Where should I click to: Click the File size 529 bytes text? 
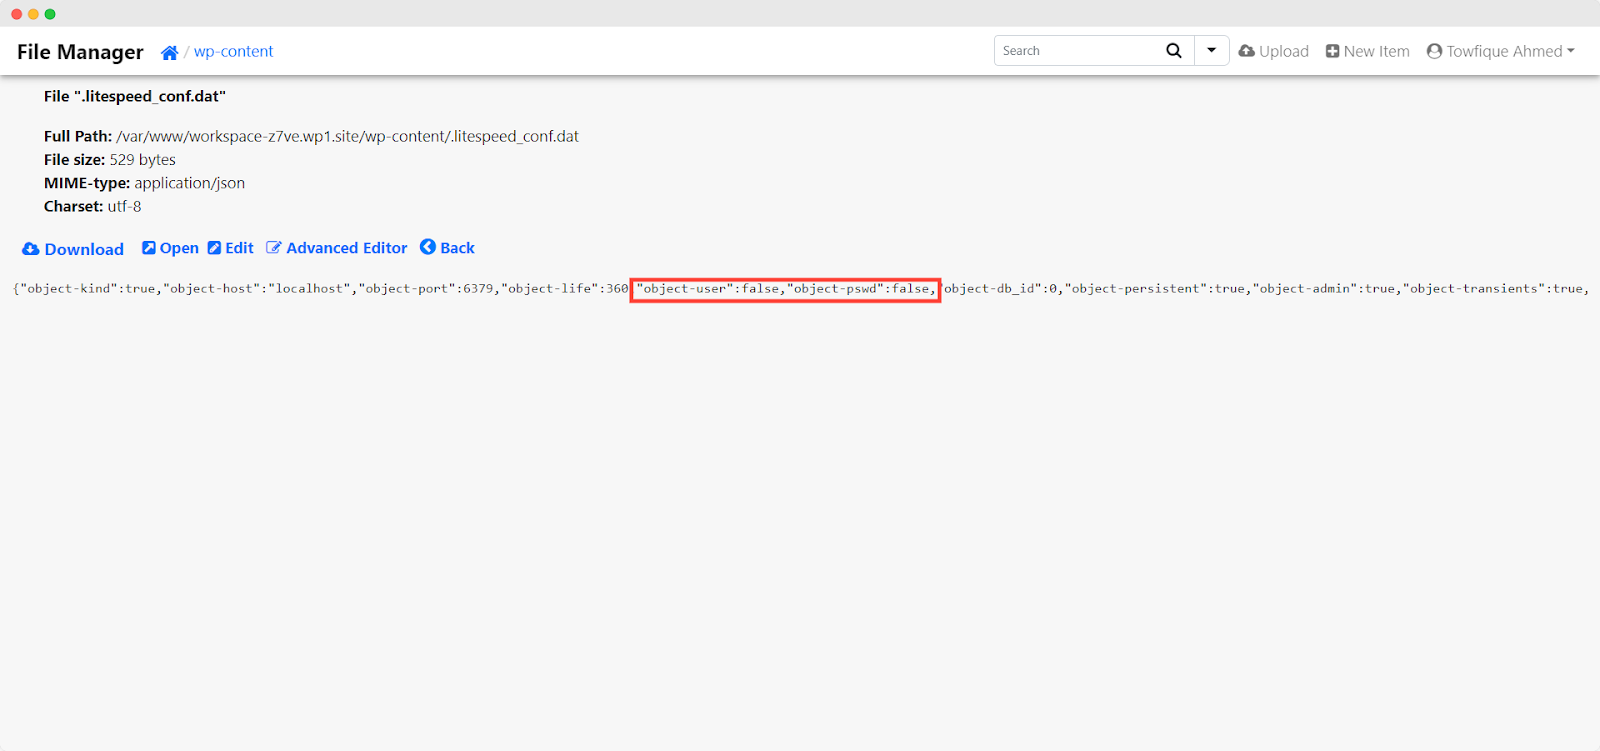coord(110,160)
